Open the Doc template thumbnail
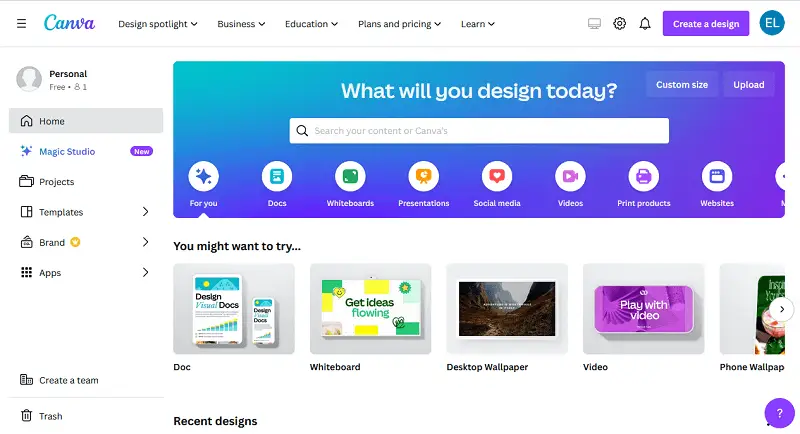This screenshot has width=800, height=434. [234, 309]
